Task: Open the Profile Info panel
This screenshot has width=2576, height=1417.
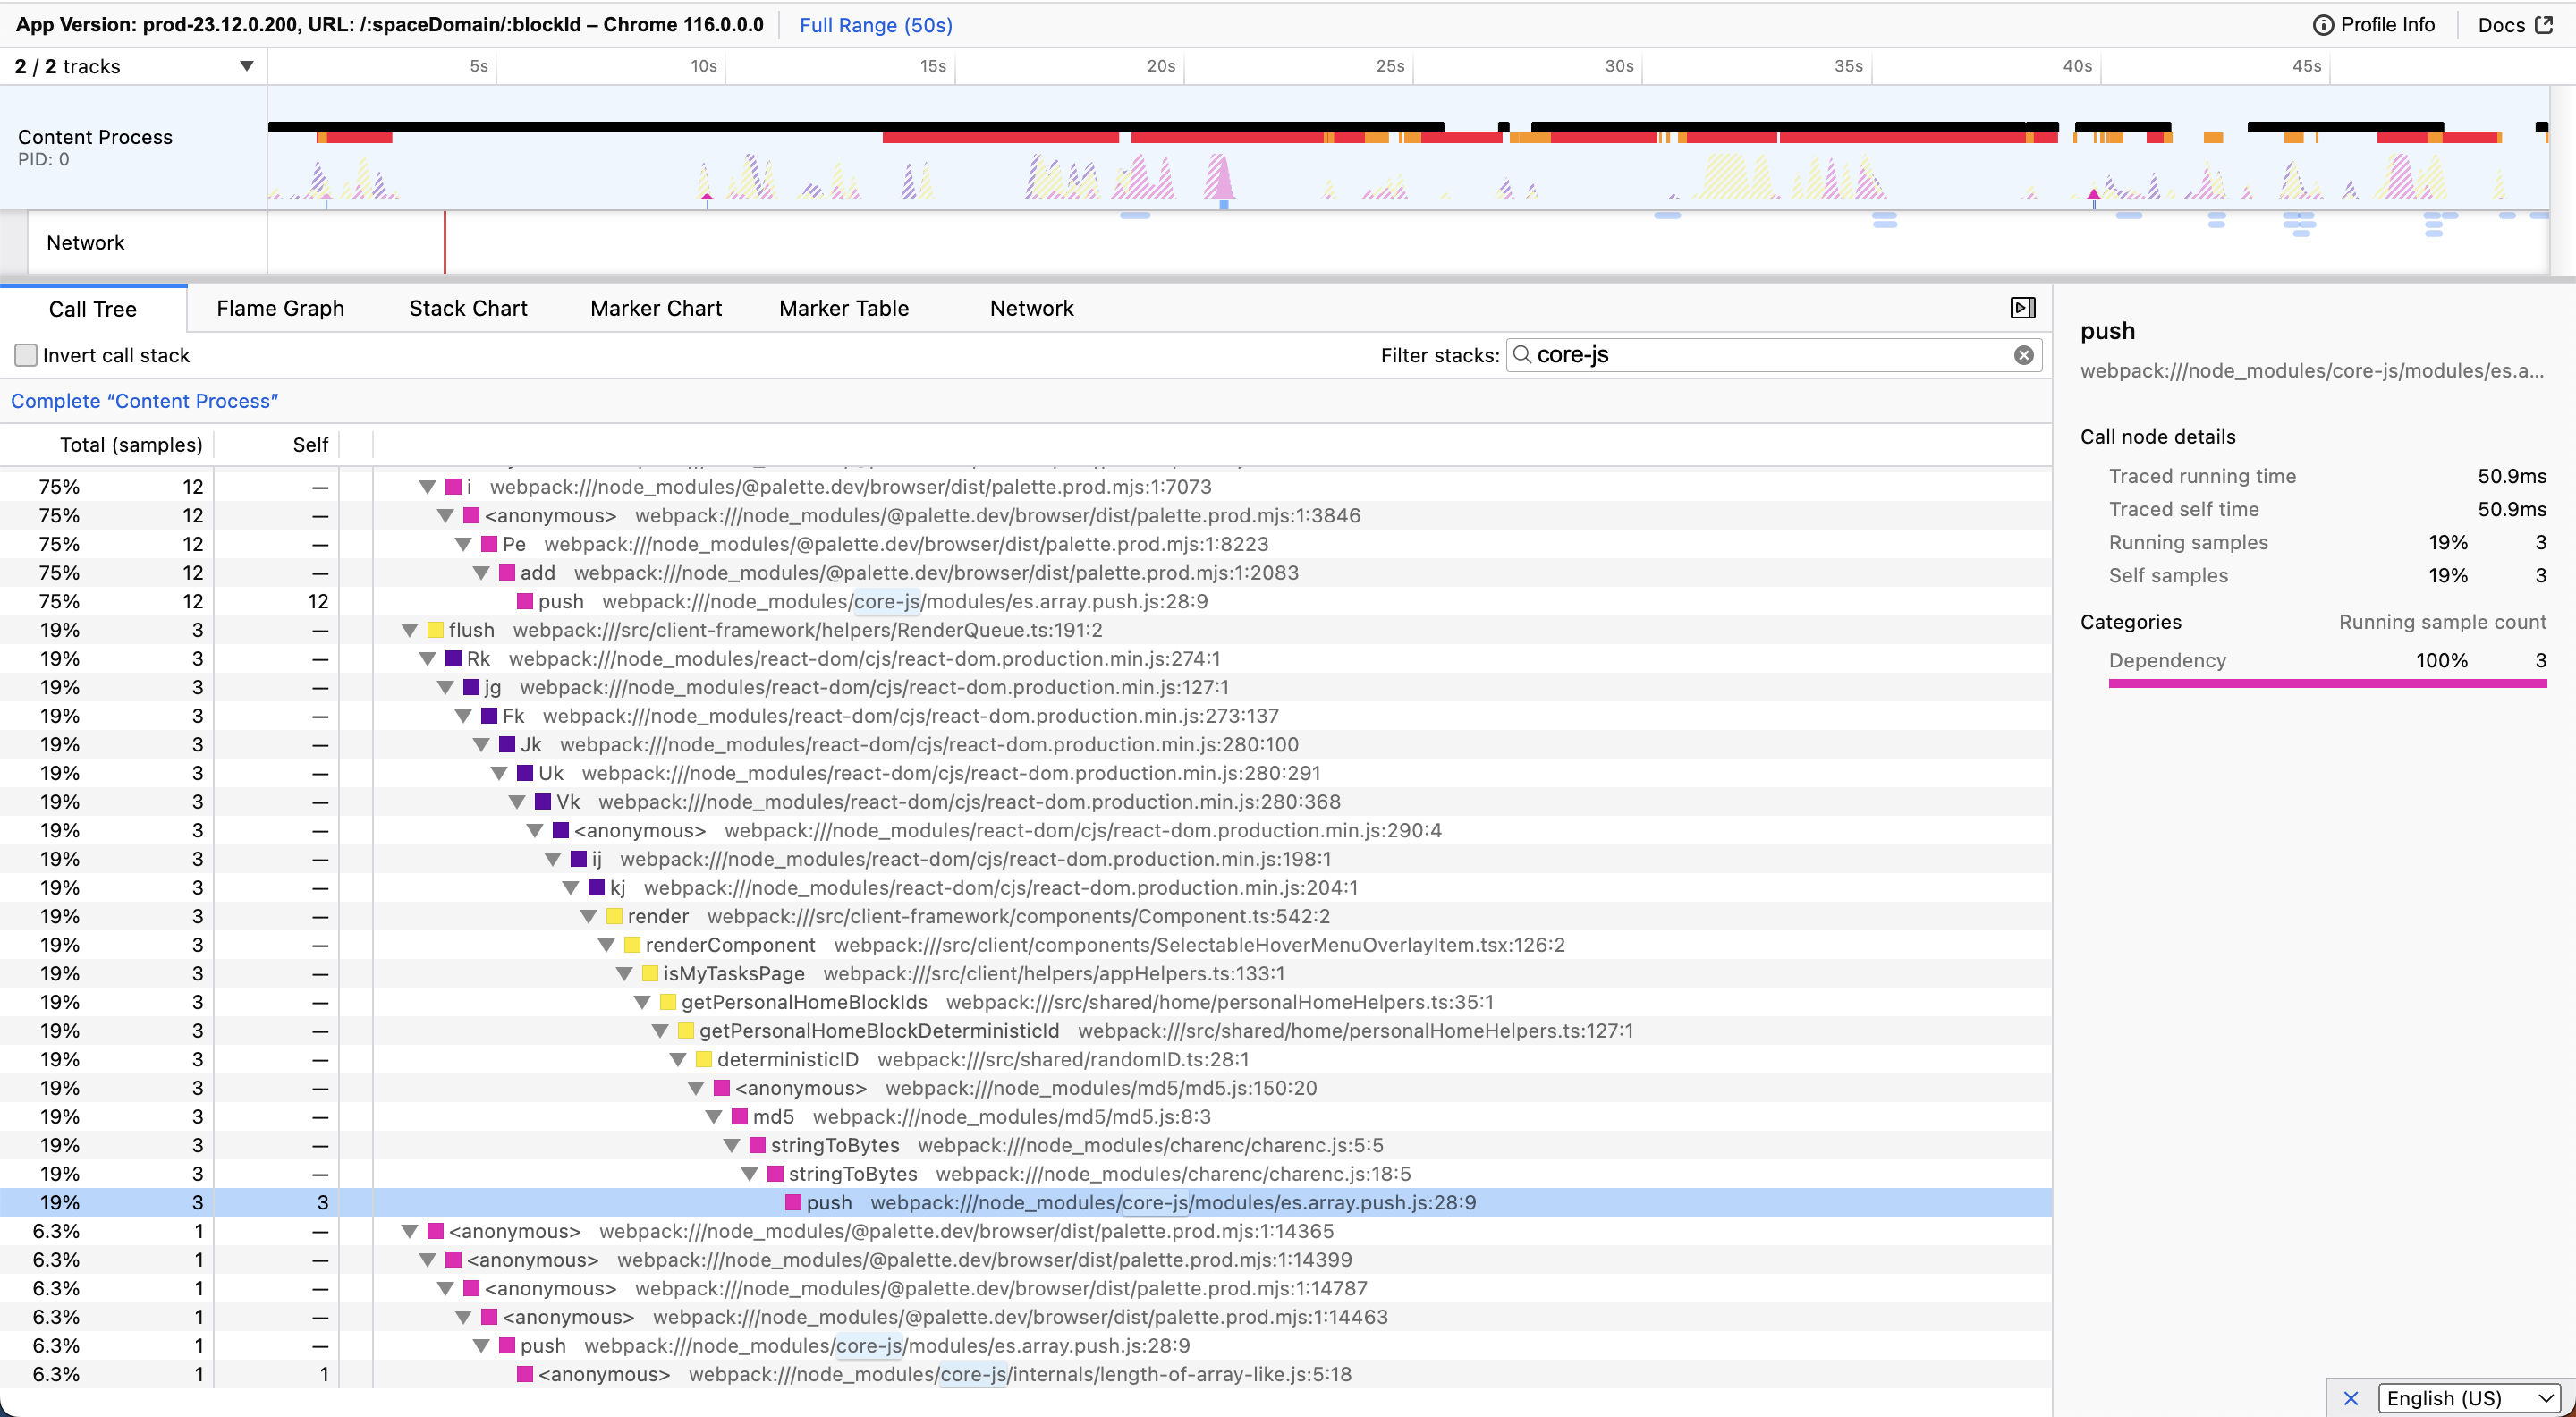Action: click(x=2374, y=25)
